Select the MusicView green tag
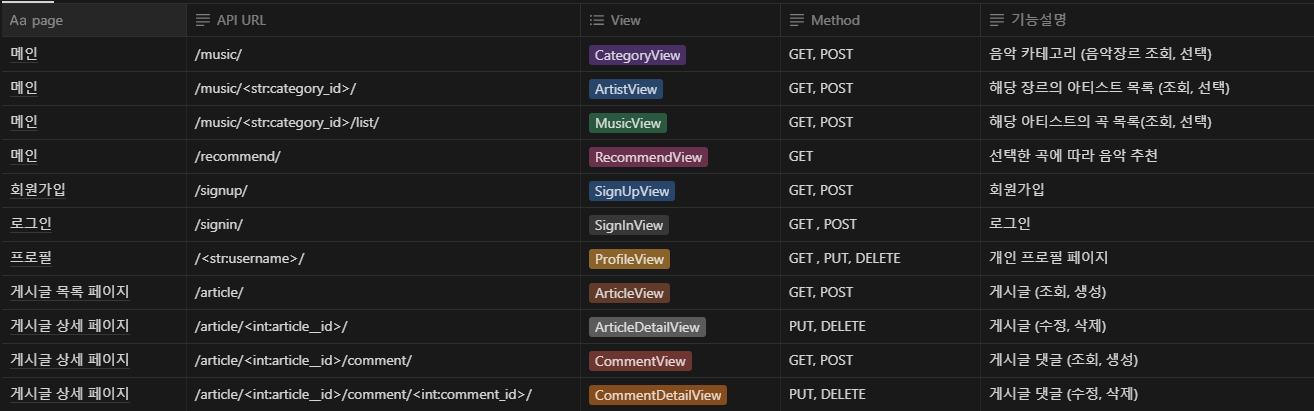Screen dimensions: 1314x411 point(627,123)
